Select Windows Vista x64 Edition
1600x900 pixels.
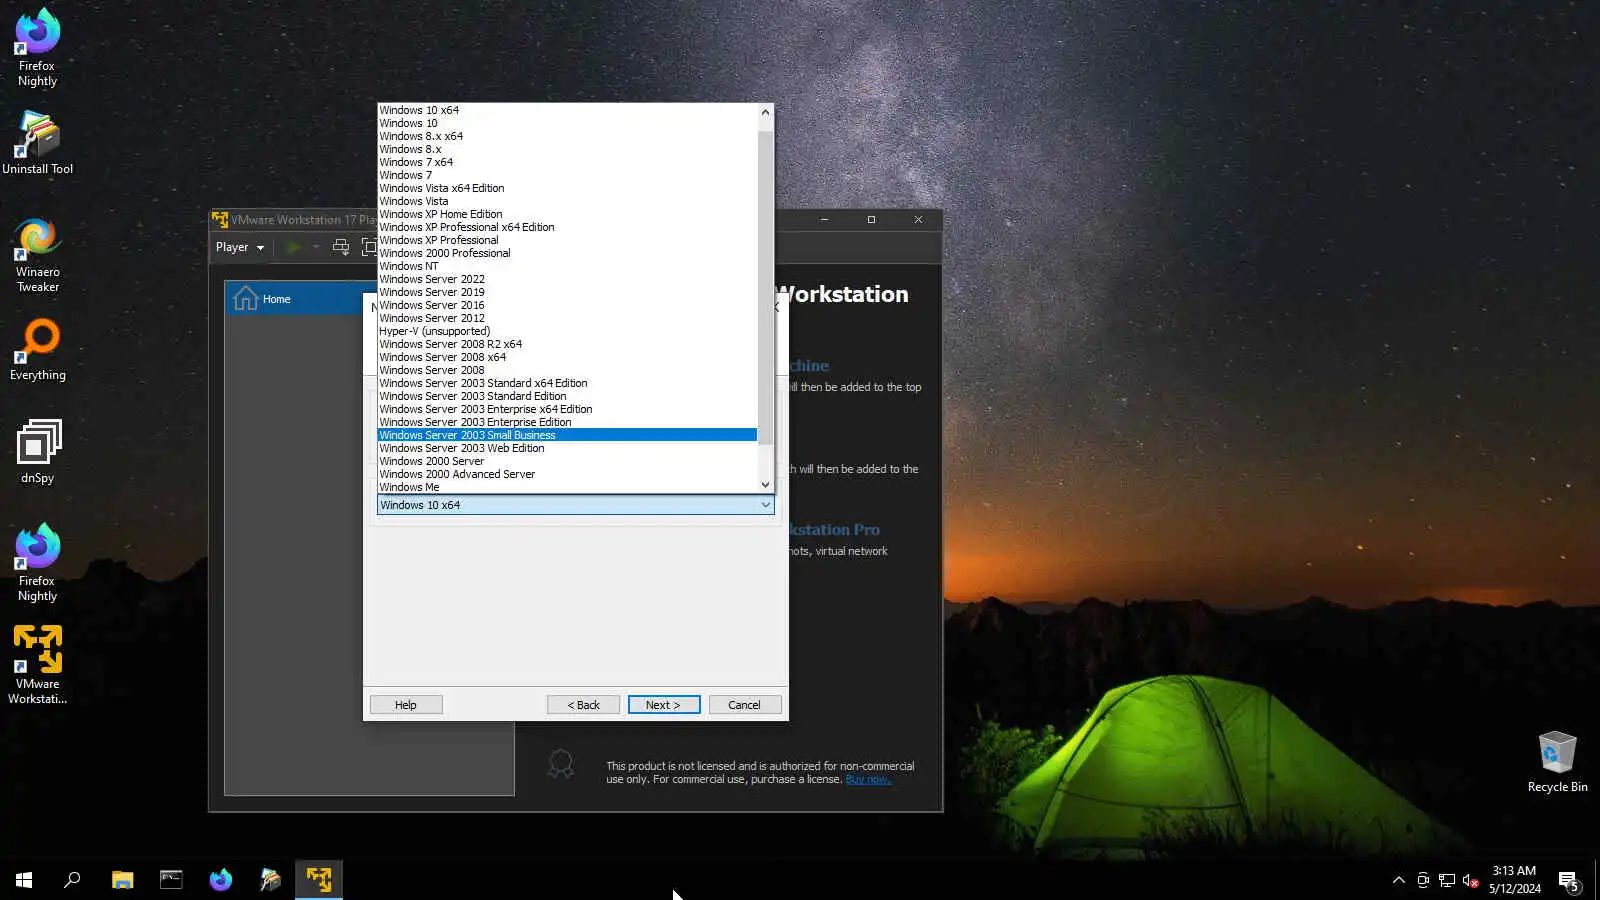[x=567, y=188]
